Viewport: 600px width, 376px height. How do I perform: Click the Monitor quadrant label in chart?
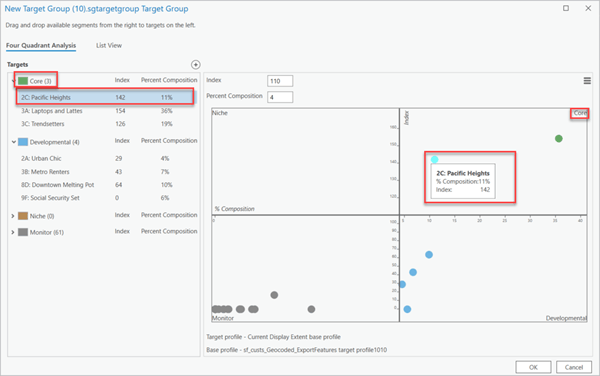(223, 318)
